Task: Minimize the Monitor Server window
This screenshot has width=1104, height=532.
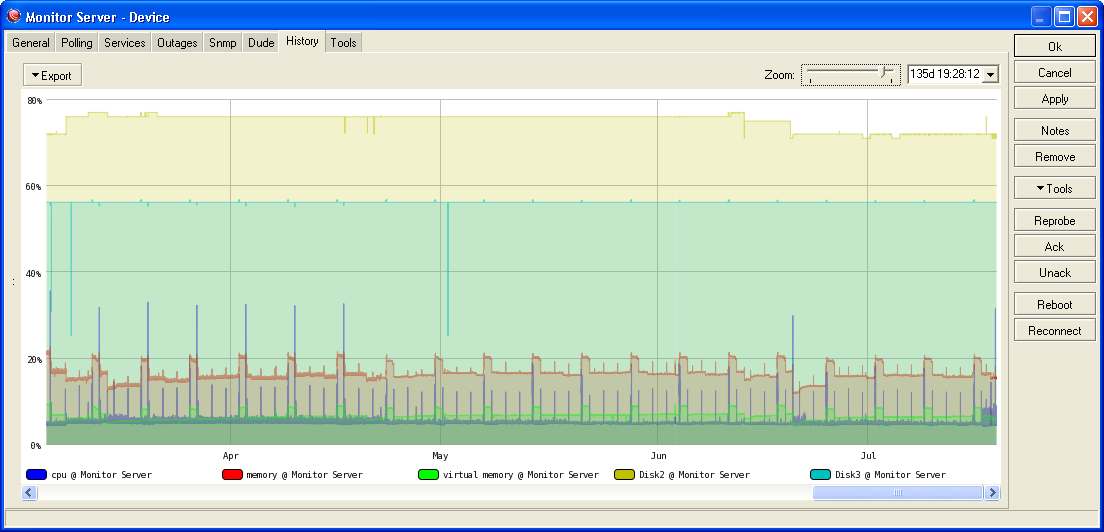Action: click(1040, 17)
